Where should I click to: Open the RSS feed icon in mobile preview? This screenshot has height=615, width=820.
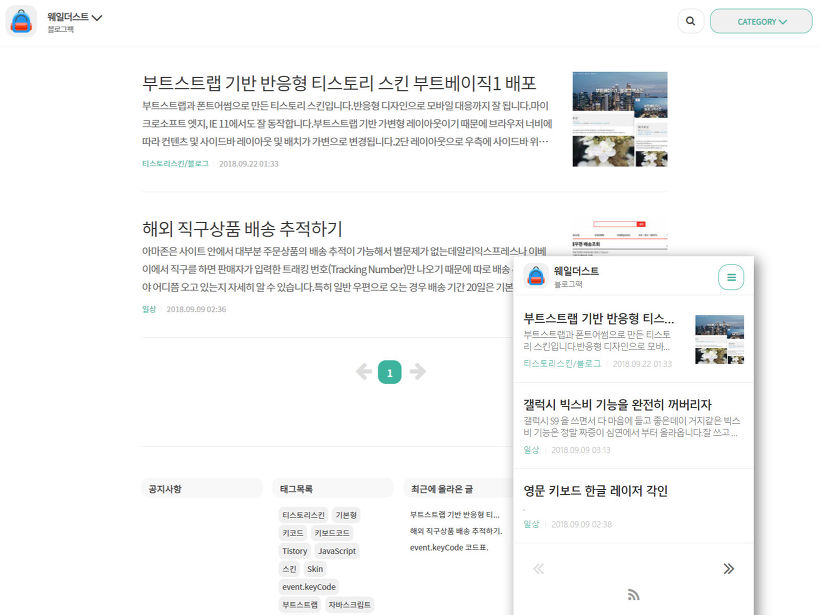click(633, 595)
